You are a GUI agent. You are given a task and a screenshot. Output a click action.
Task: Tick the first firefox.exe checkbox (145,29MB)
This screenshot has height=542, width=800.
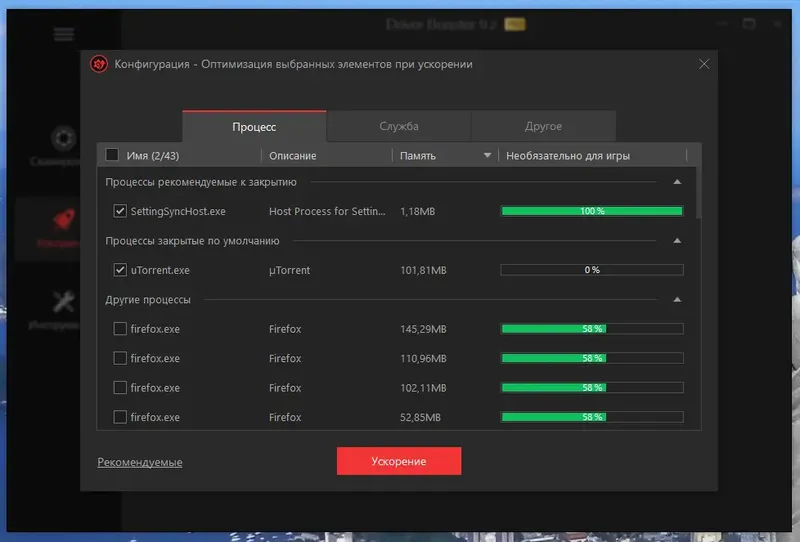point(120,329)
